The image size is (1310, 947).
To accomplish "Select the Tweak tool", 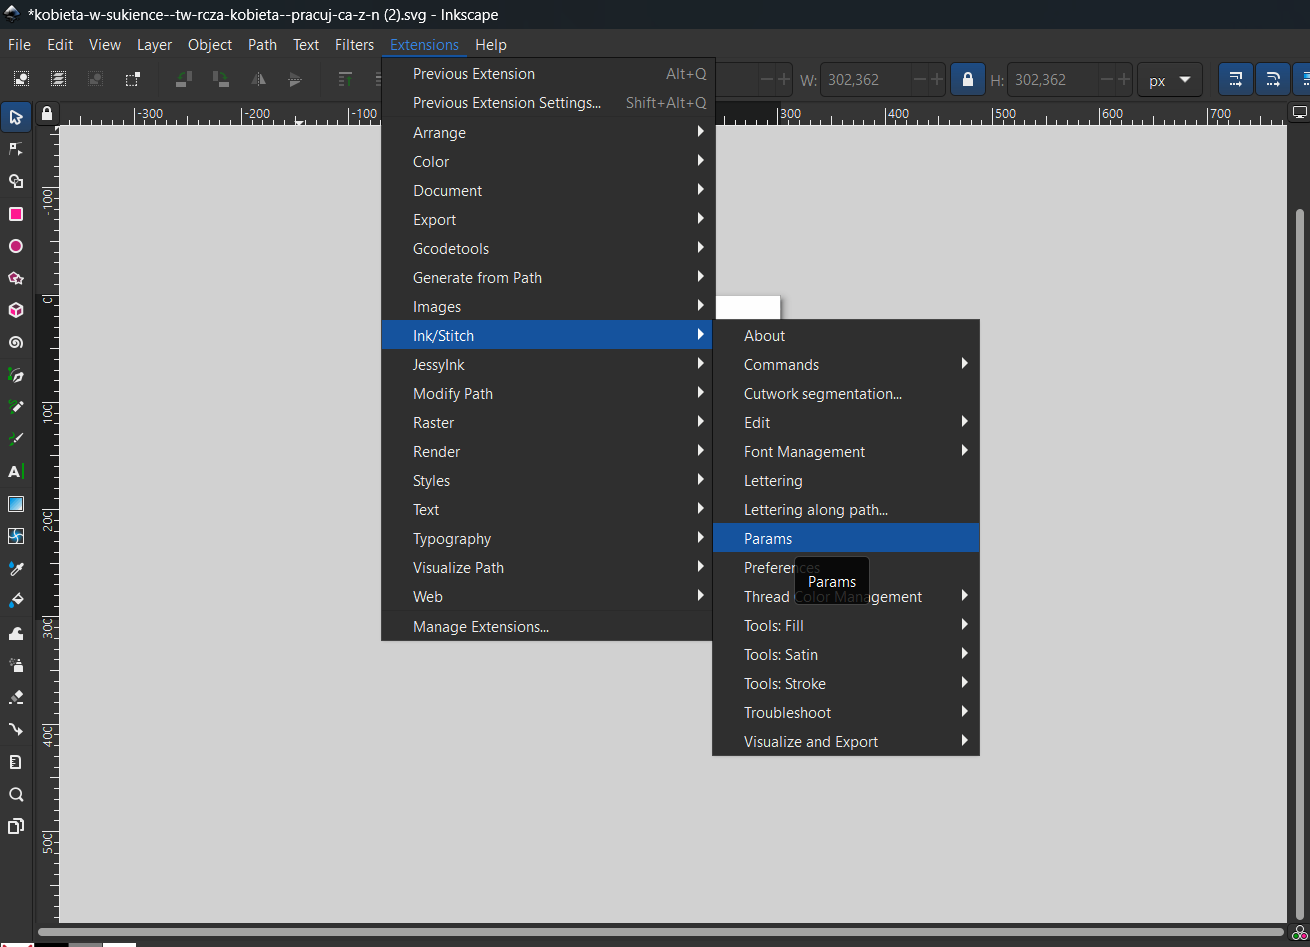I will coord(16,632).
